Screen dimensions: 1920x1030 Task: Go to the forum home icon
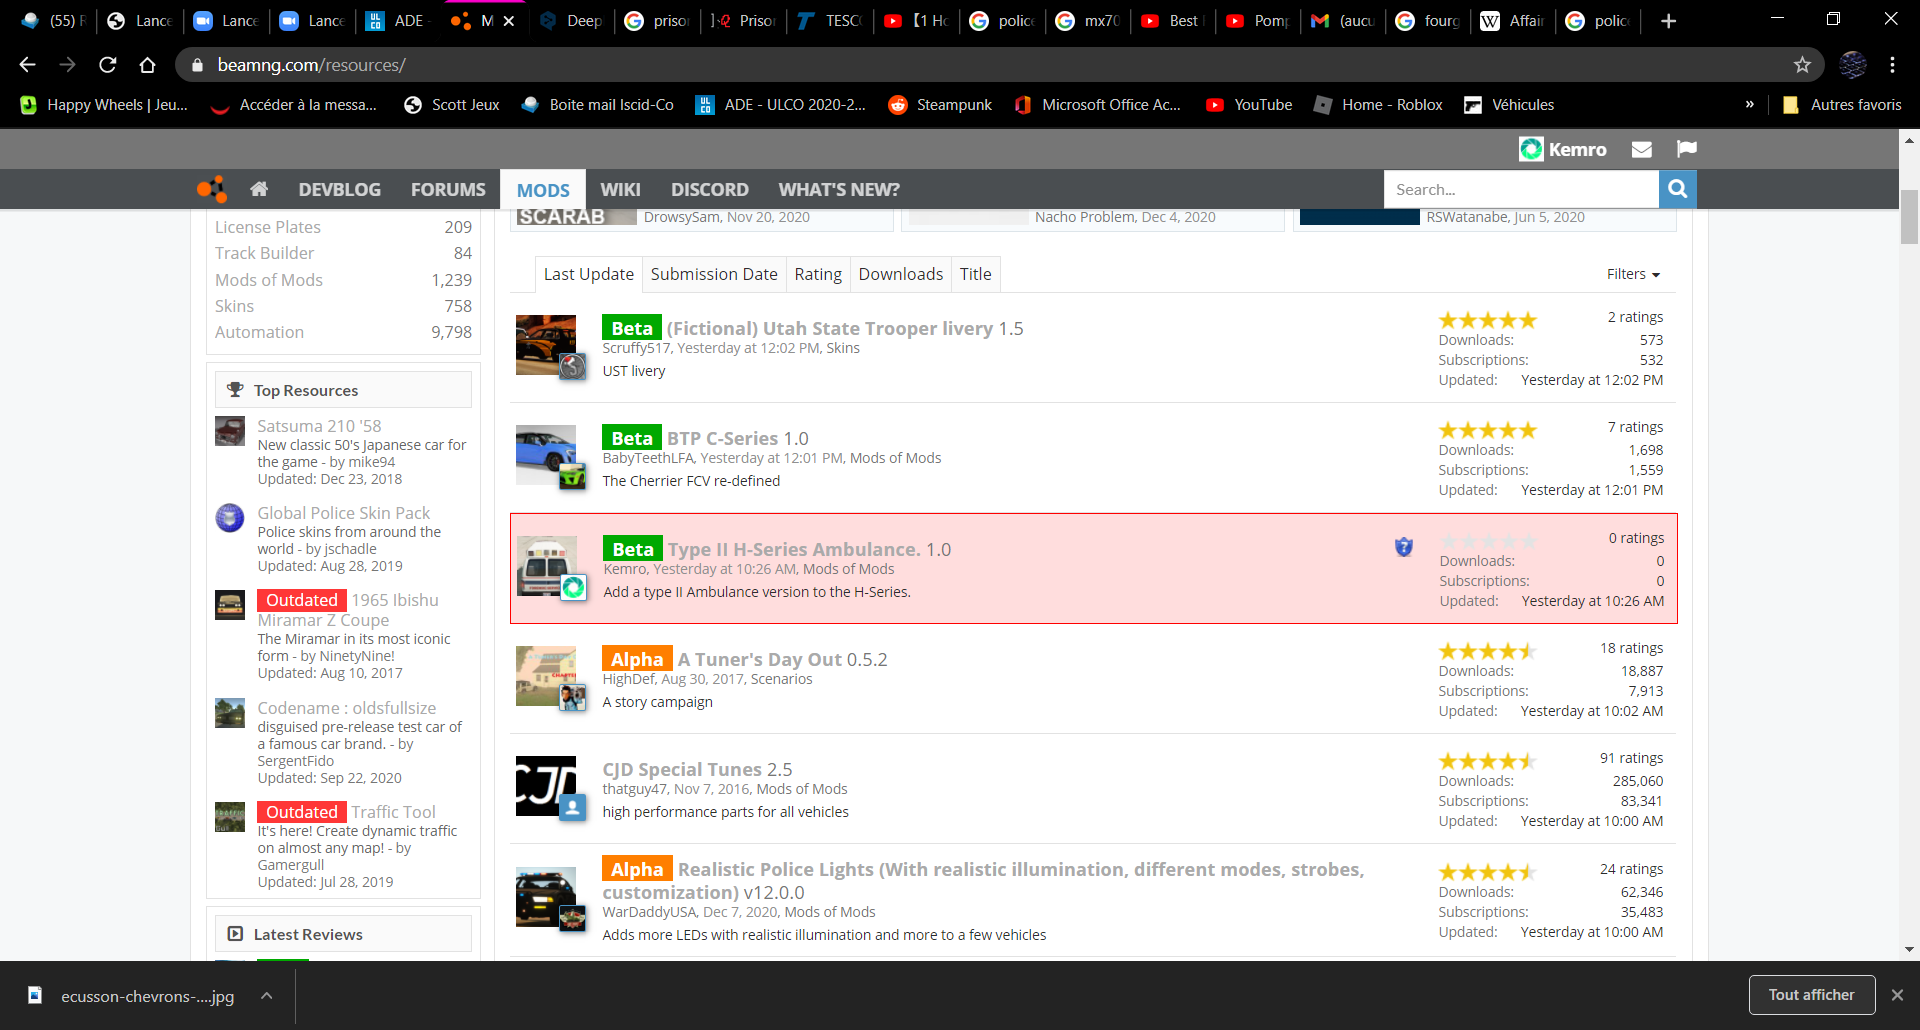click(x=259, y=189)
